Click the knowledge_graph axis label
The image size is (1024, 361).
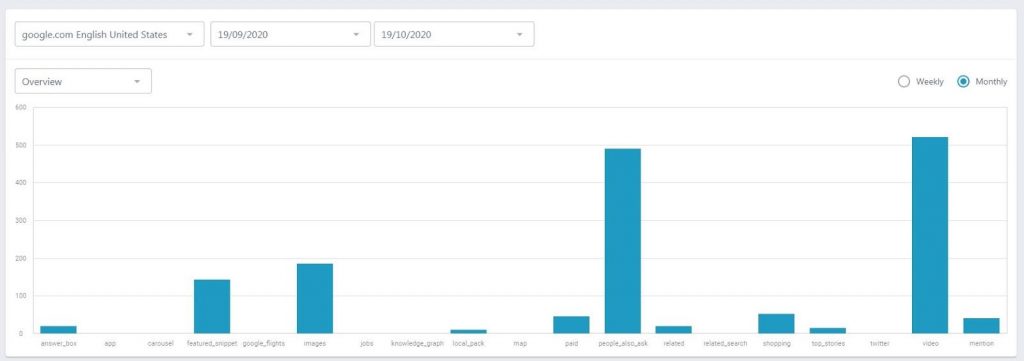pyautogui.click(x=417, y=343)
